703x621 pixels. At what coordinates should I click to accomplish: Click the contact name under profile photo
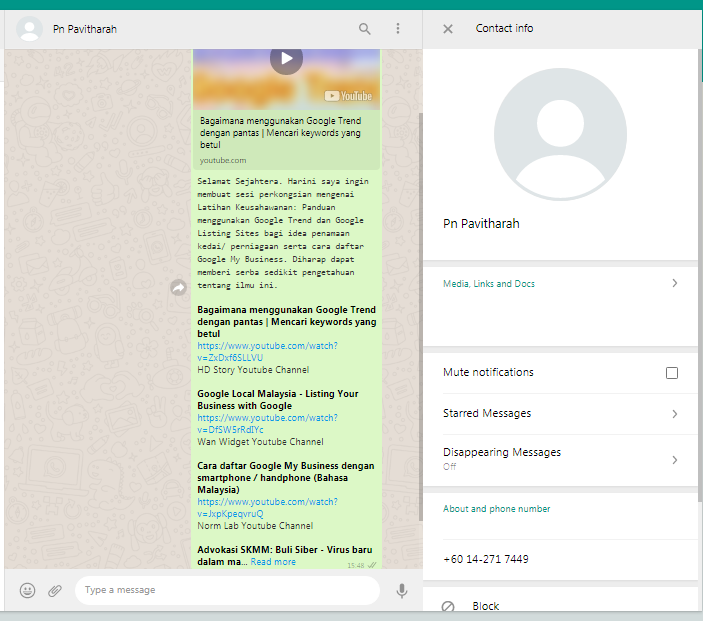(x=481, y=223)
